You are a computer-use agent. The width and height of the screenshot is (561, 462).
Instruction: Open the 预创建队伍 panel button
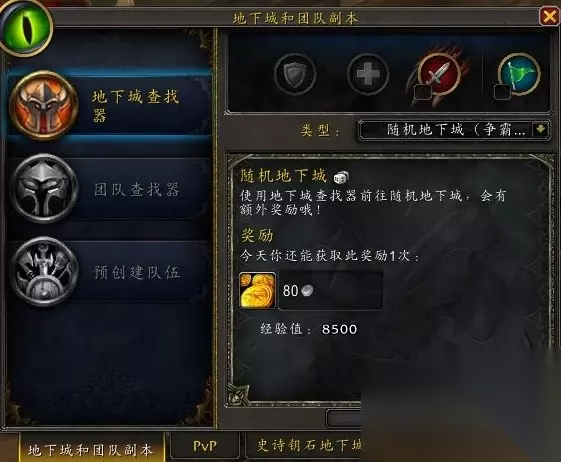109,272
